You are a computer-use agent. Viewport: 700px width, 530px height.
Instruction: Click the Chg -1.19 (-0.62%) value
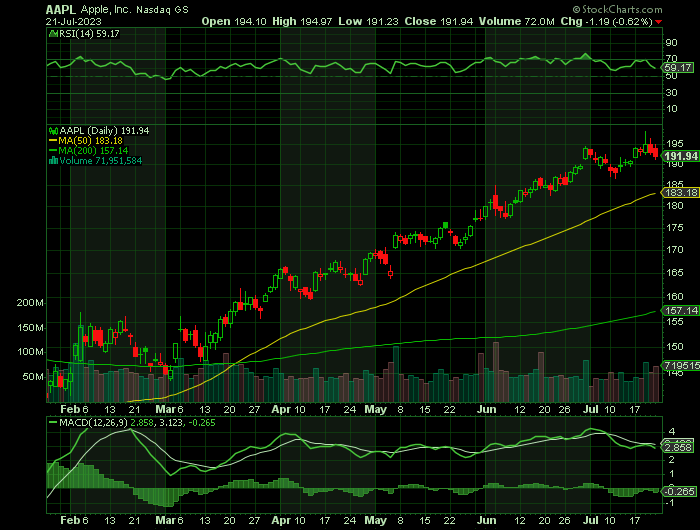pos(607,21)
